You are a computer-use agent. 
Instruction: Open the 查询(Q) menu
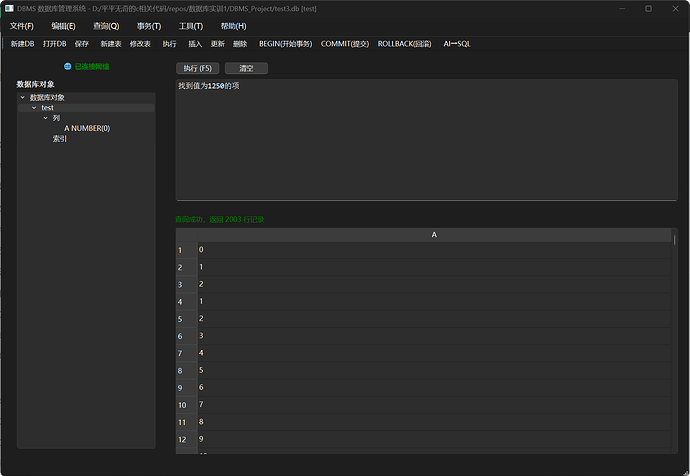coord(106,26)
